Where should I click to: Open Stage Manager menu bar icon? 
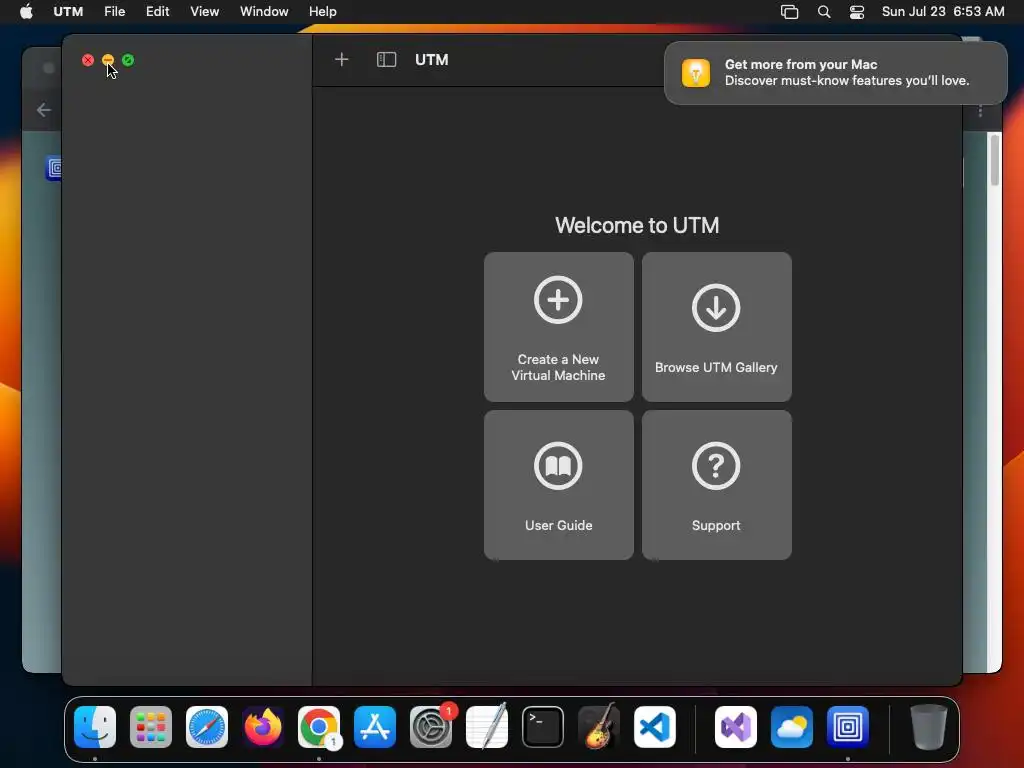pos(790,12)
